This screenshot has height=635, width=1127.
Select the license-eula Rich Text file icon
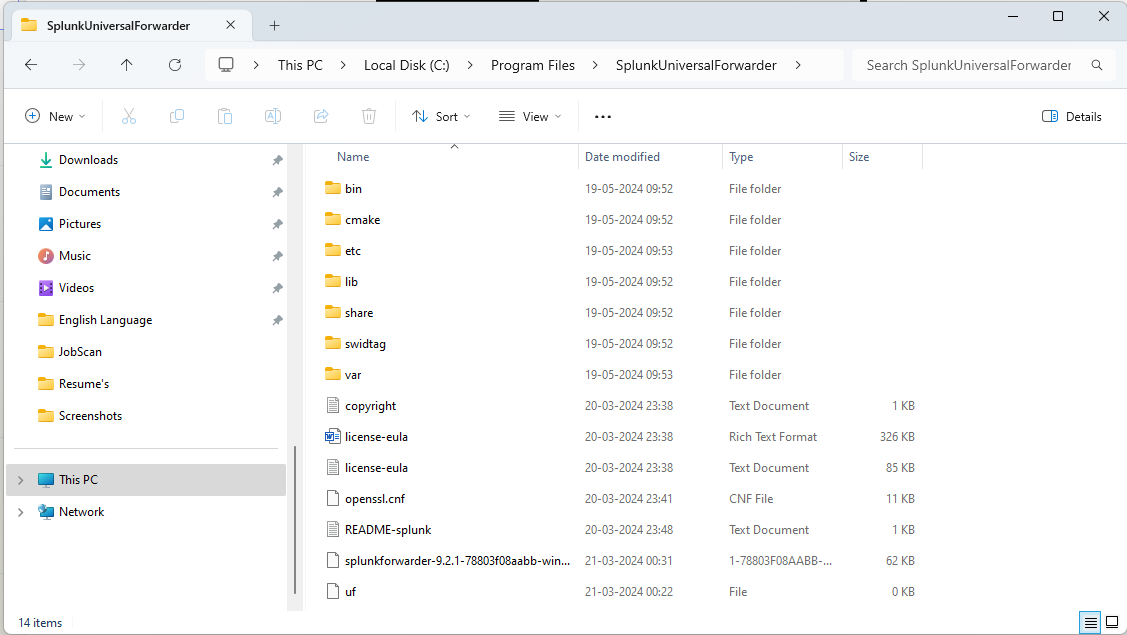tap(332, 437)
